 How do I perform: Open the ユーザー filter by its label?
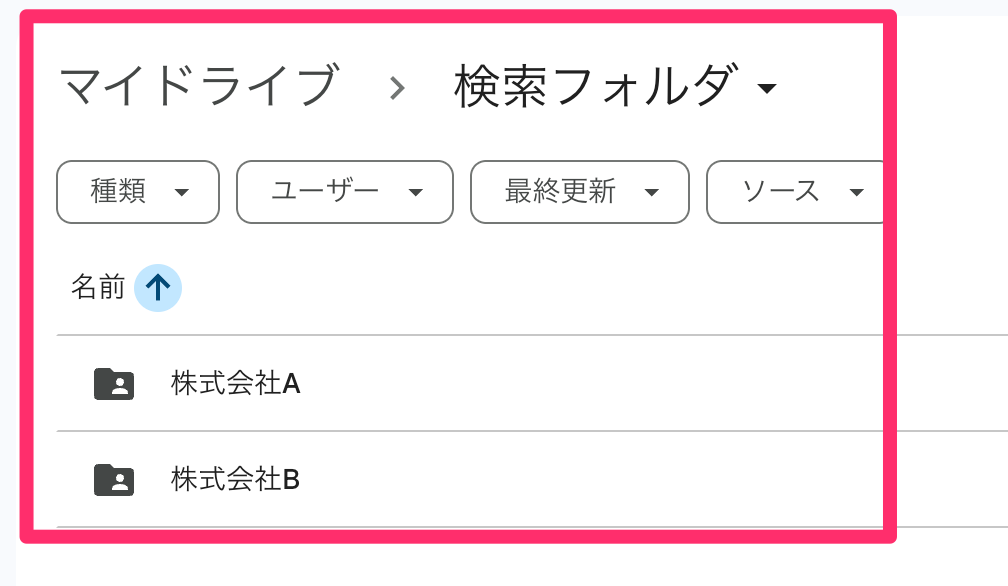coord(325,192)
